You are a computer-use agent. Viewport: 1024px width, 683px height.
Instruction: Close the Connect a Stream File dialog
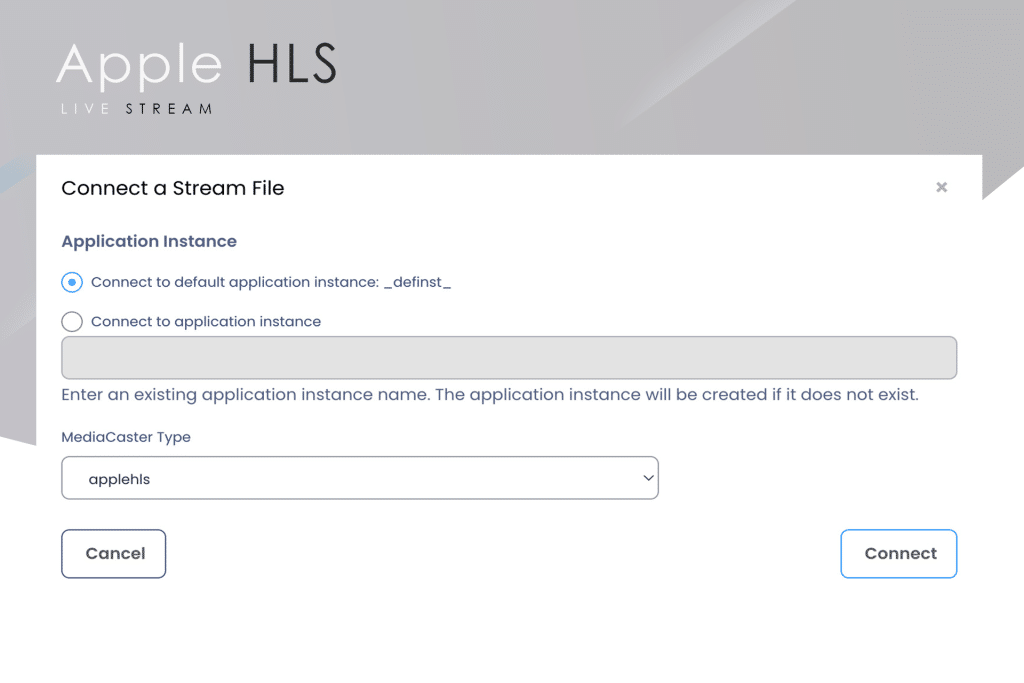[941, 187]
